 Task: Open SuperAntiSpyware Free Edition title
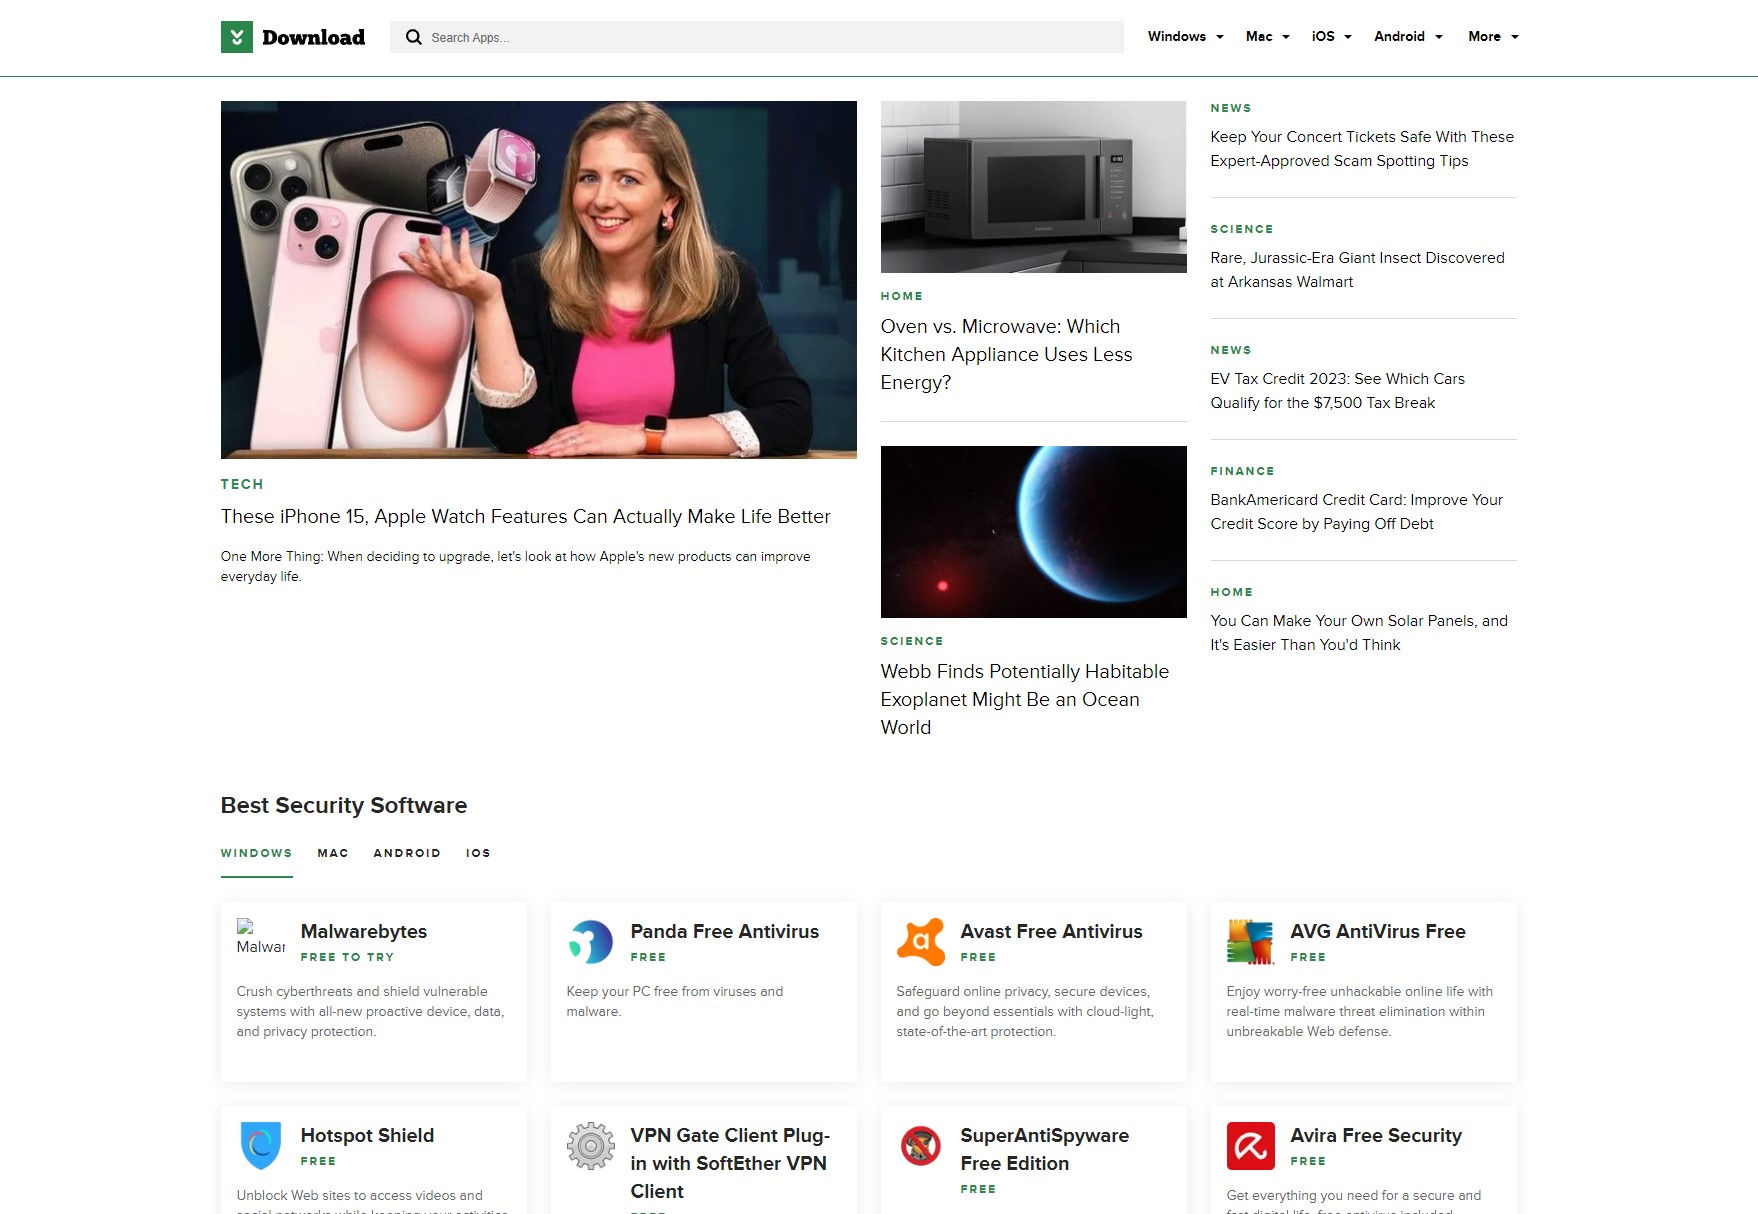pos(1045,1149)
